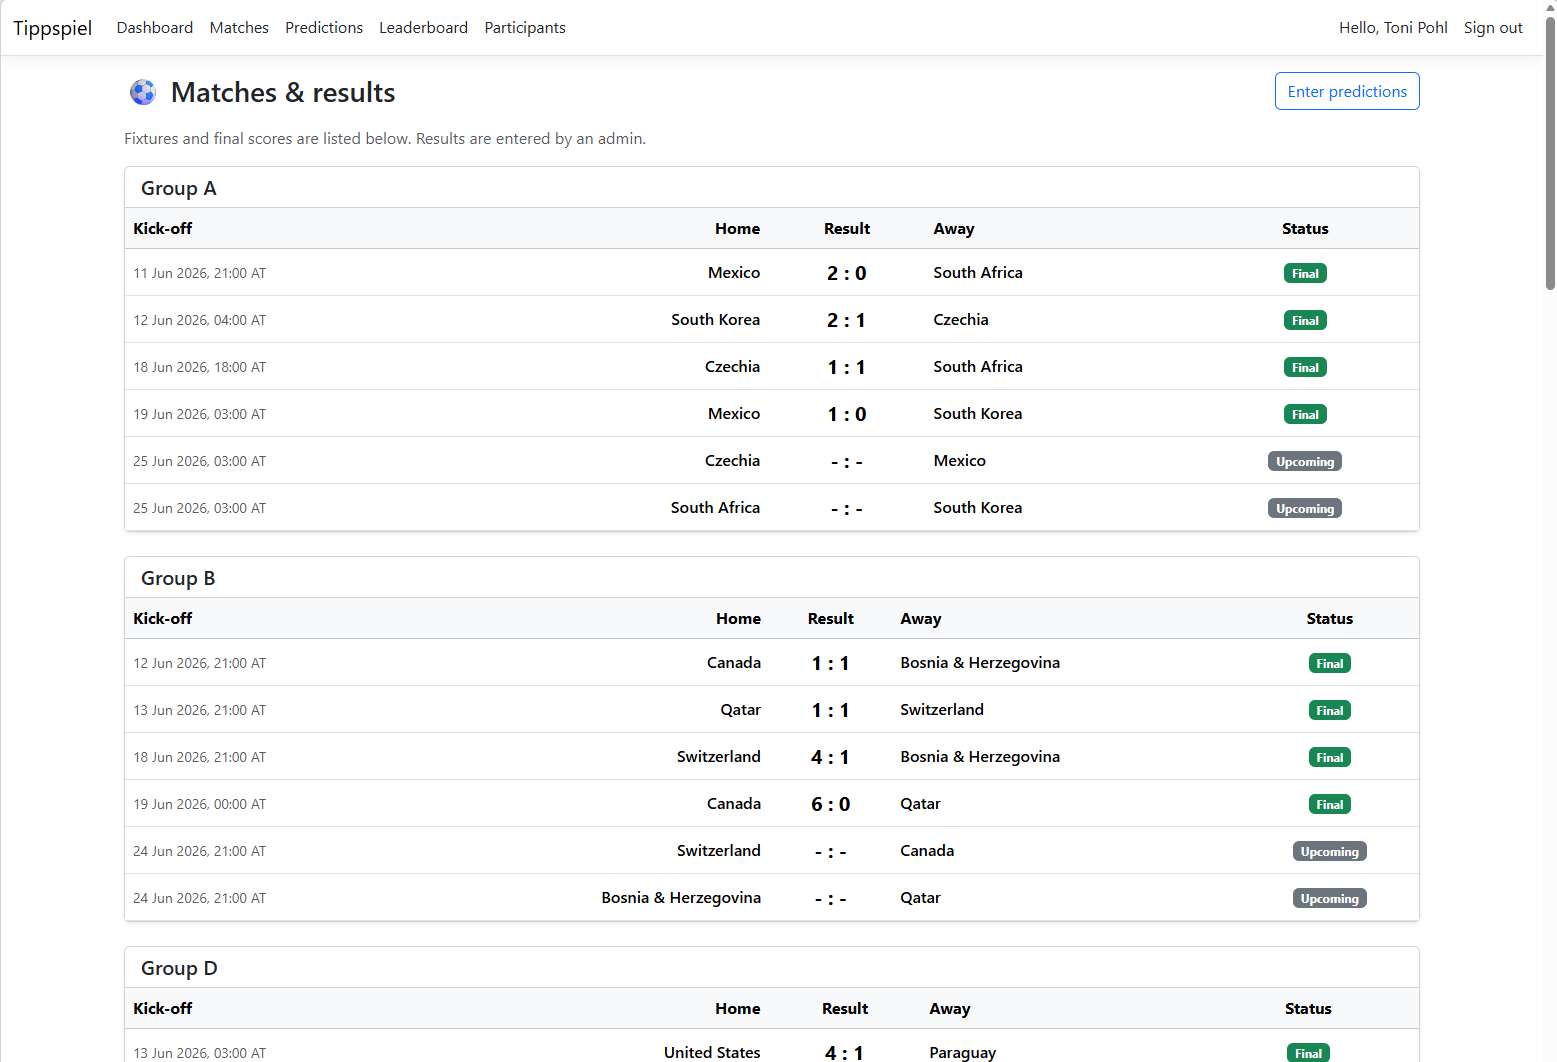The image size is (1557, 1062).
Task: Click the 4 : 1 result of Switzerland vs Bosnia
Action: tap(831, 757)
